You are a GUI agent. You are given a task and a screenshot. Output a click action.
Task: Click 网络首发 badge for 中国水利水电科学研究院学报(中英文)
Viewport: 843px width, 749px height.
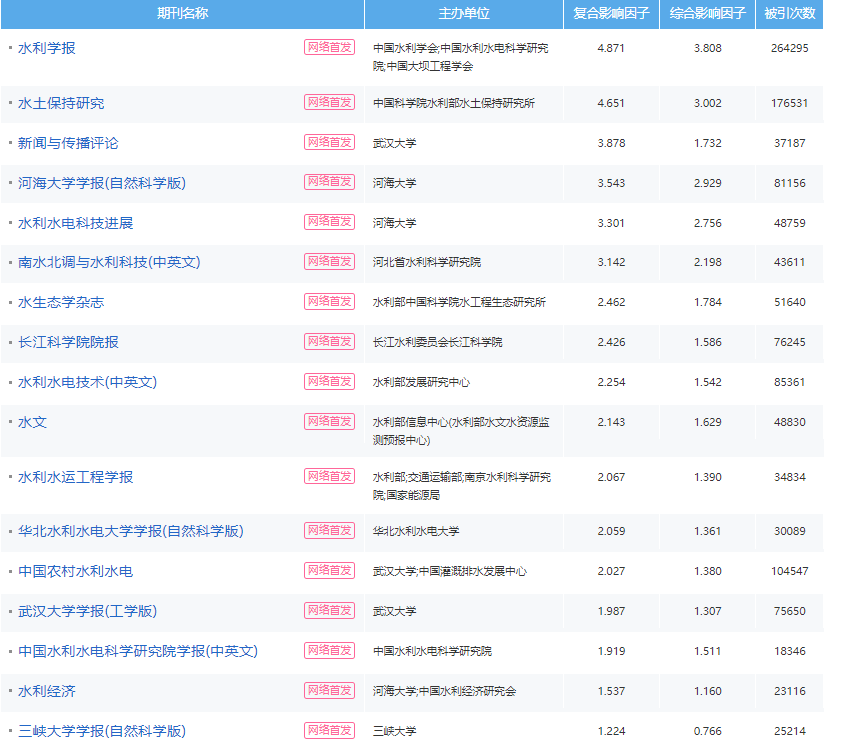point(330,650)
